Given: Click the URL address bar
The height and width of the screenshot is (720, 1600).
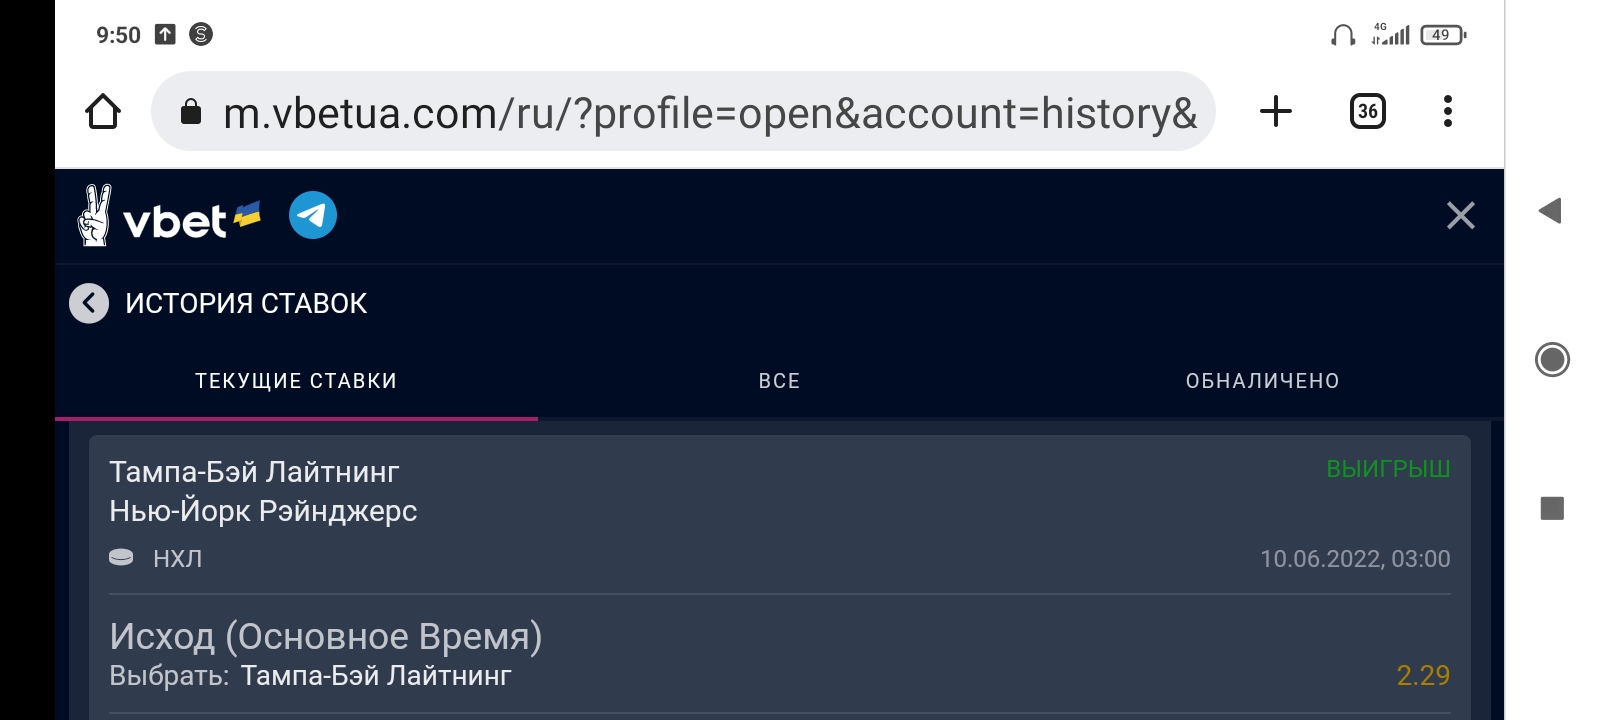Looking at the screenshot, I should click(700, 112).
